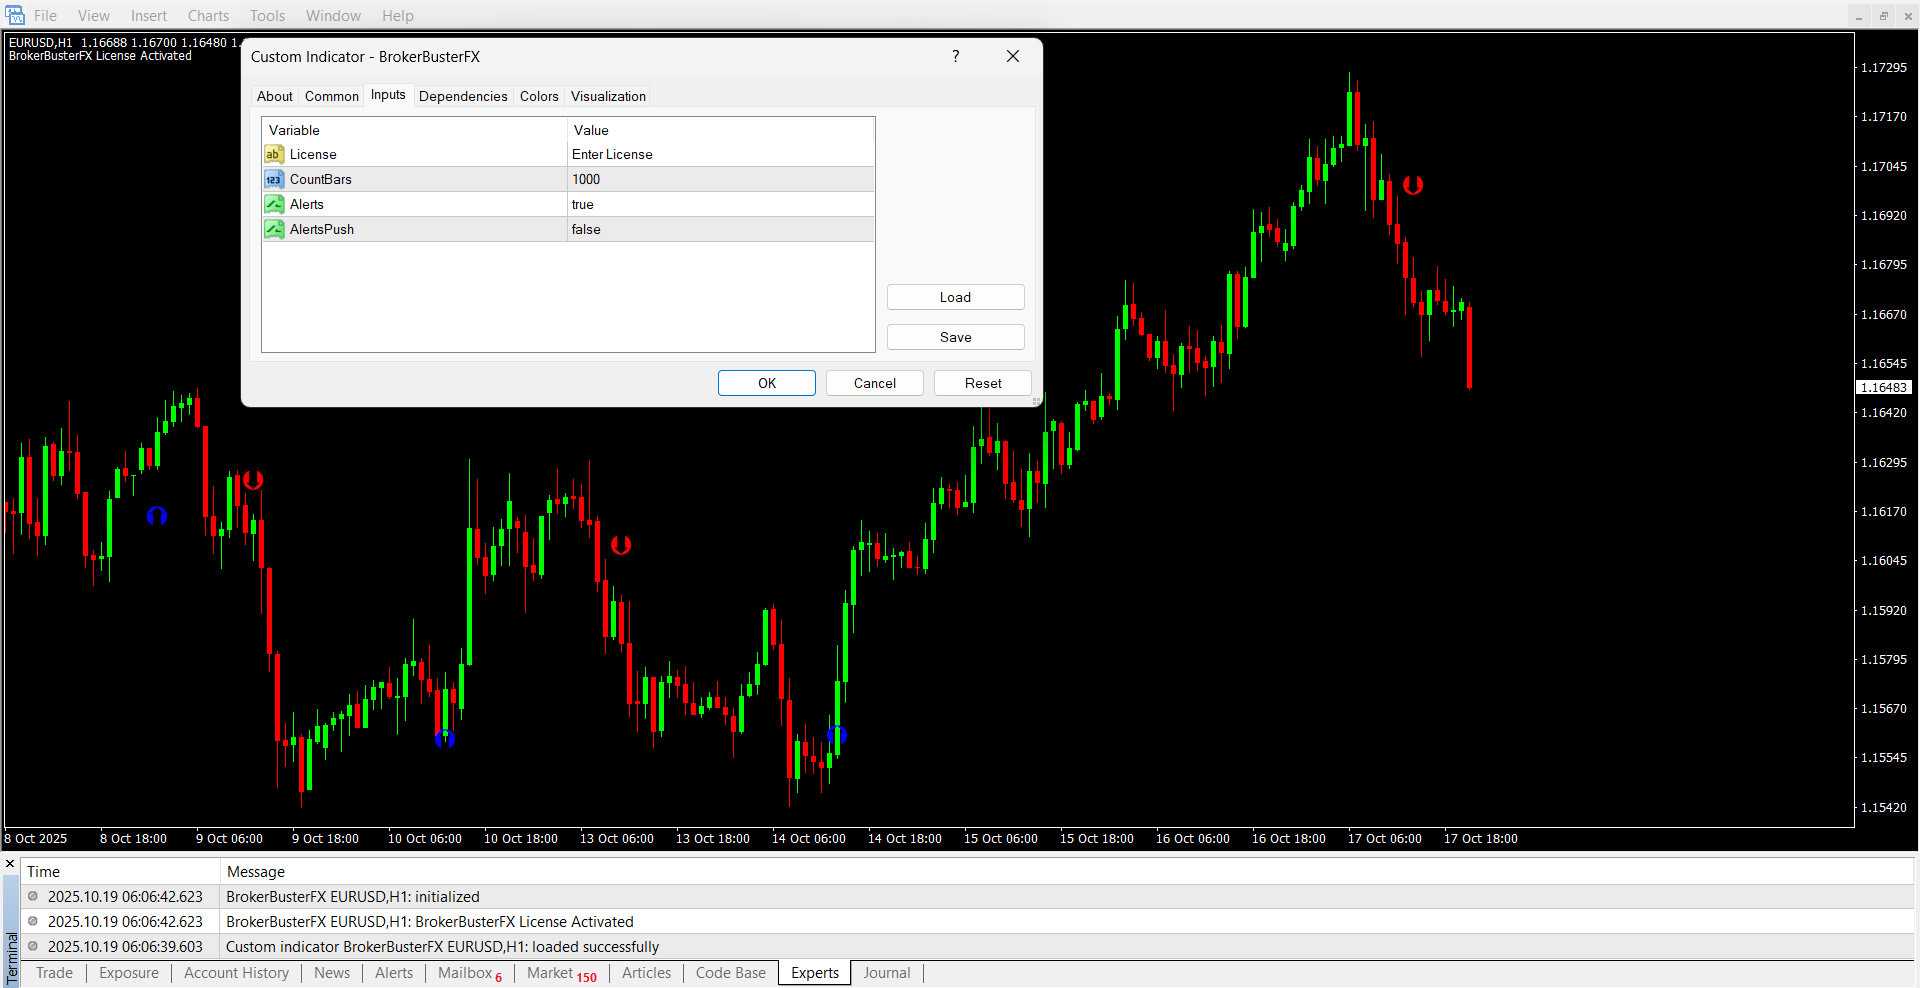Open the Visualization tab
1920x988 pixels.
point(608,96)
